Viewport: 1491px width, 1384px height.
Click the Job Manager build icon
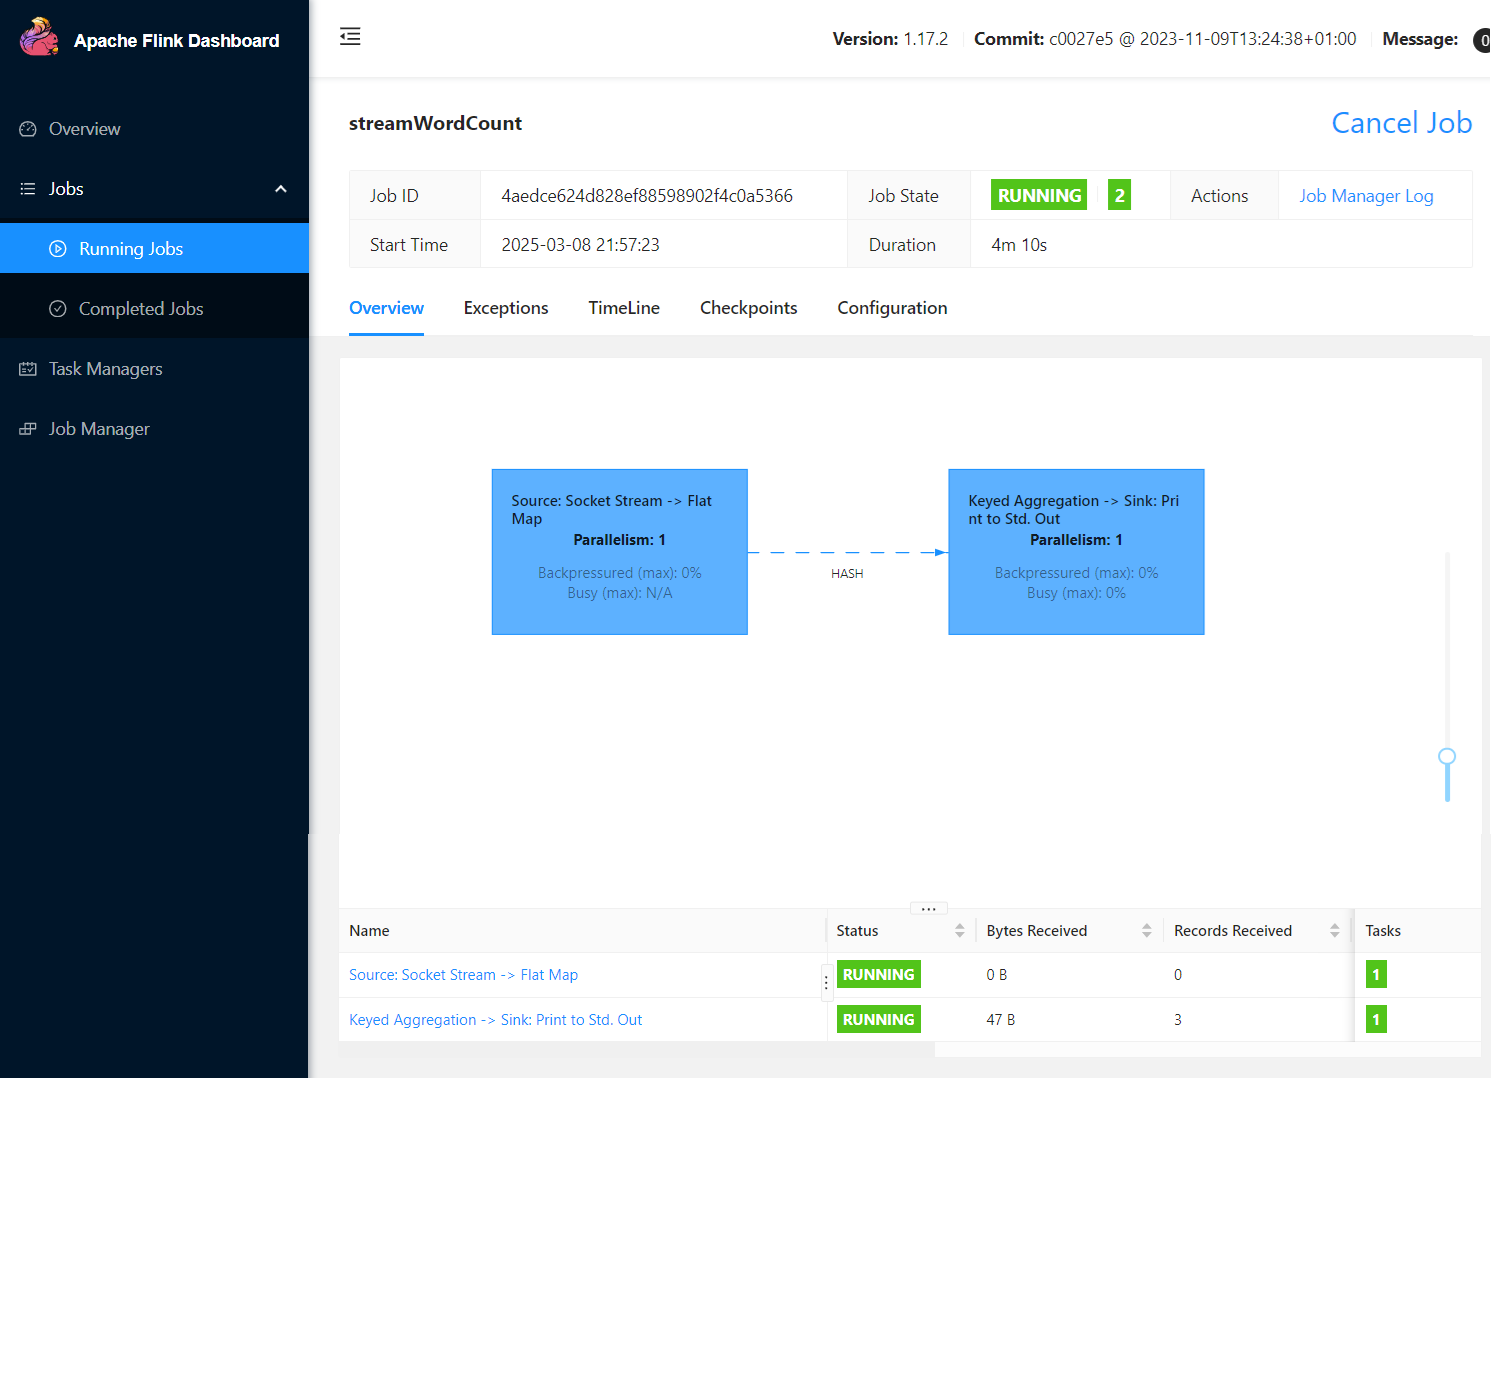point(28,429)
